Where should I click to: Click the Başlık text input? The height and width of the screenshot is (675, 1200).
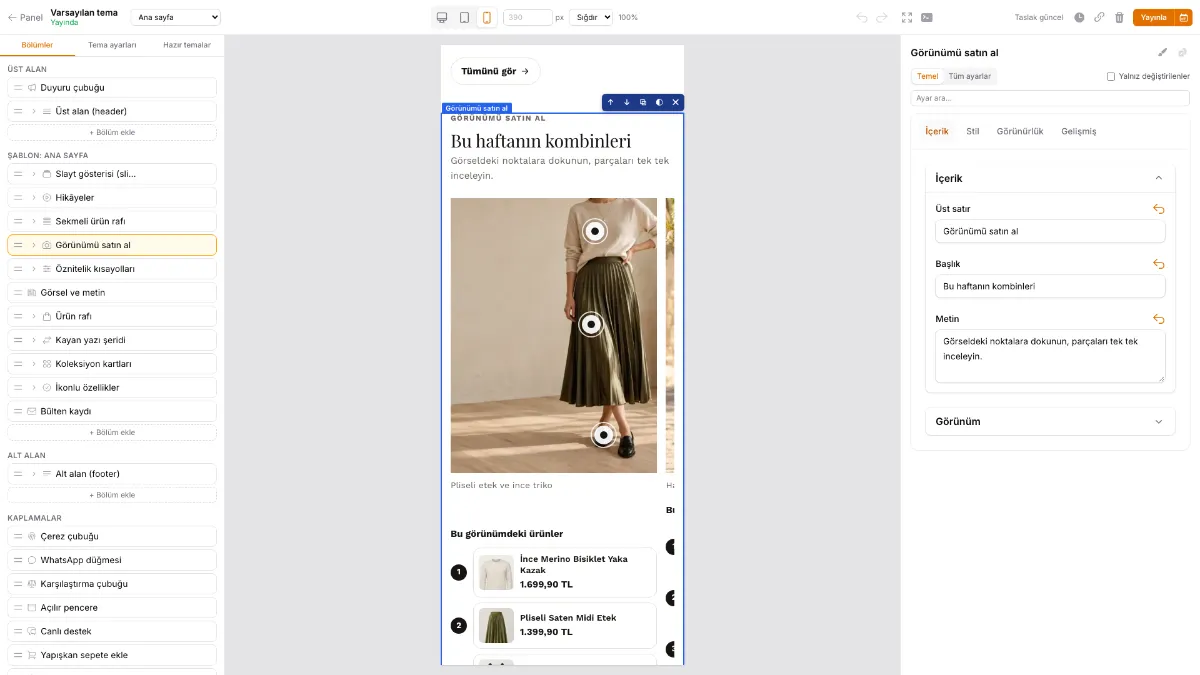(1050, 286)
